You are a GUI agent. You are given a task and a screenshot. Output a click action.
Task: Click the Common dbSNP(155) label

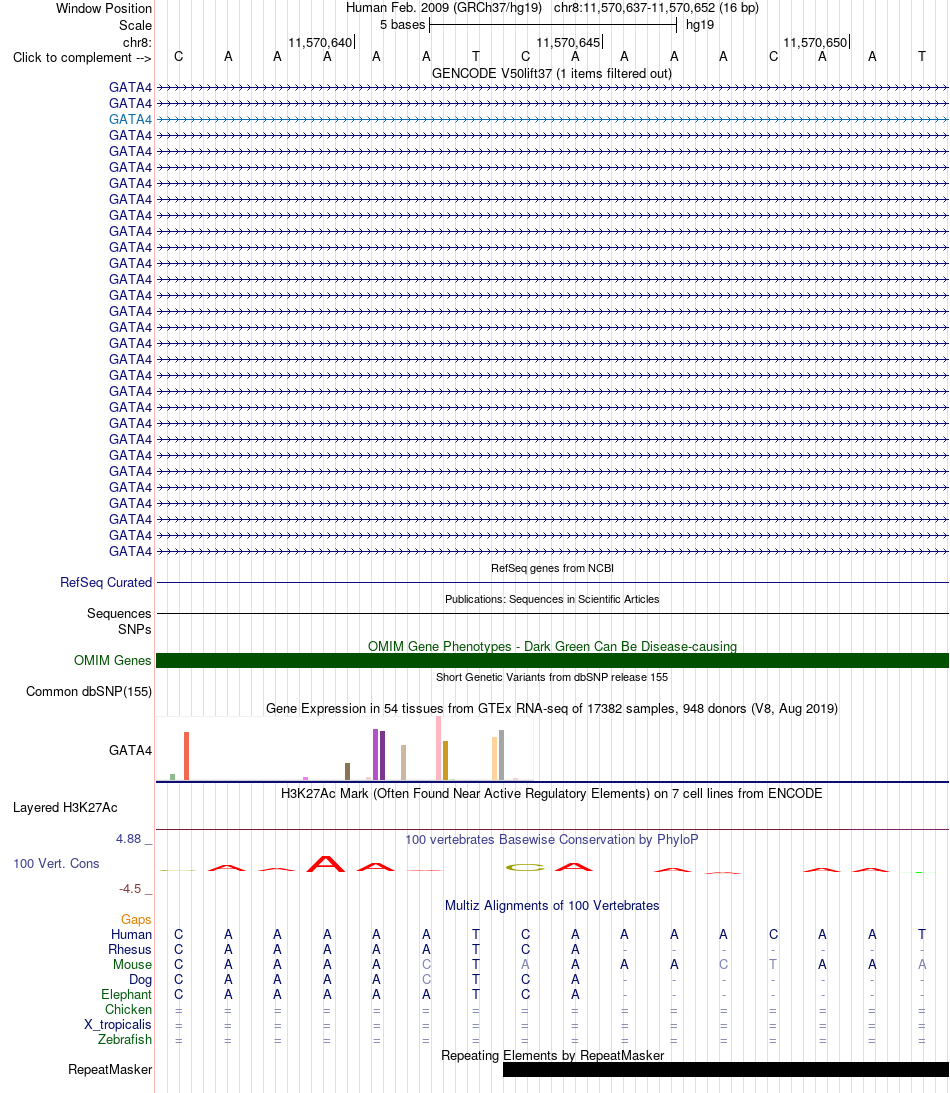89,691
